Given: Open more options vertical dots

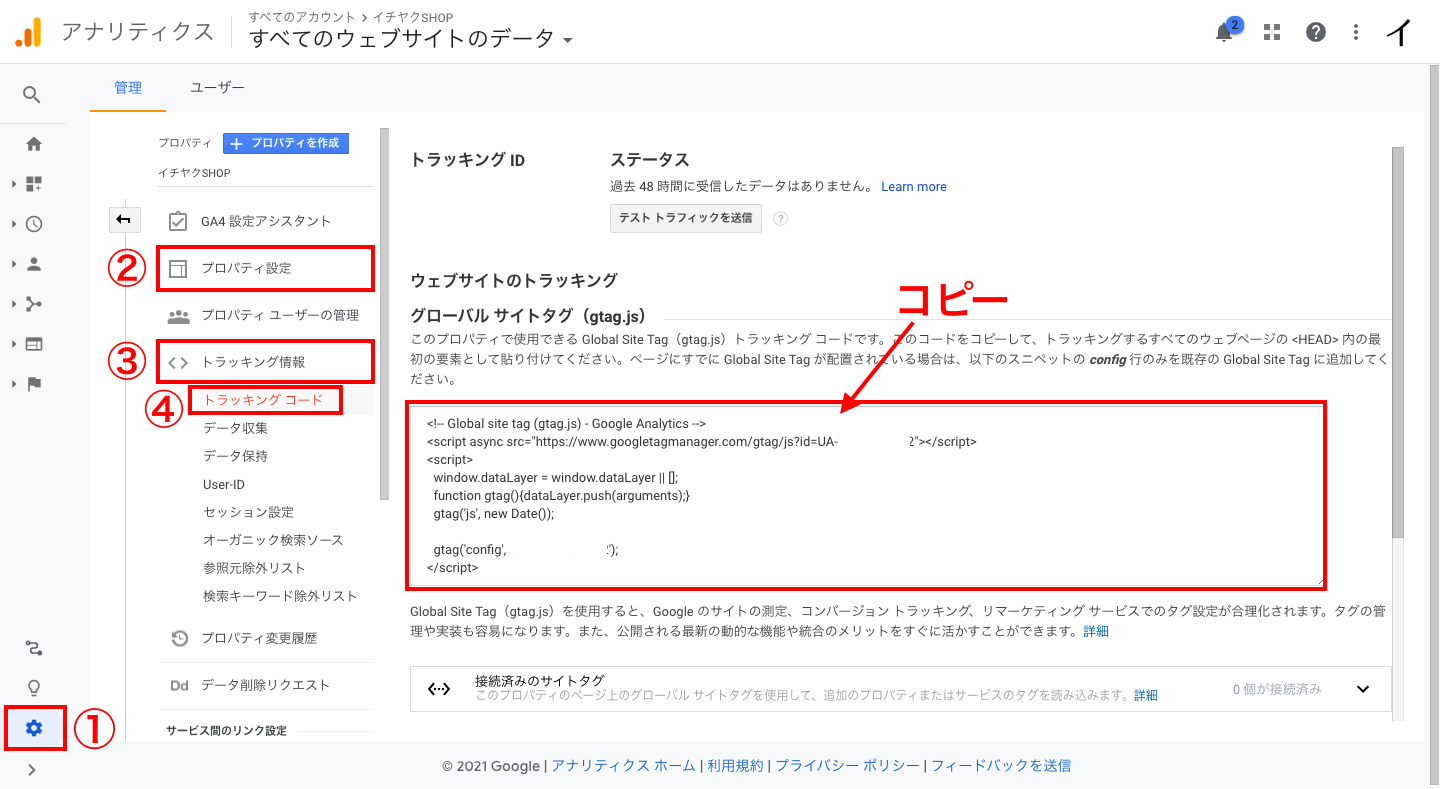Looking at the screenshot, I should pyautogui.click(x=1356, y=32).
